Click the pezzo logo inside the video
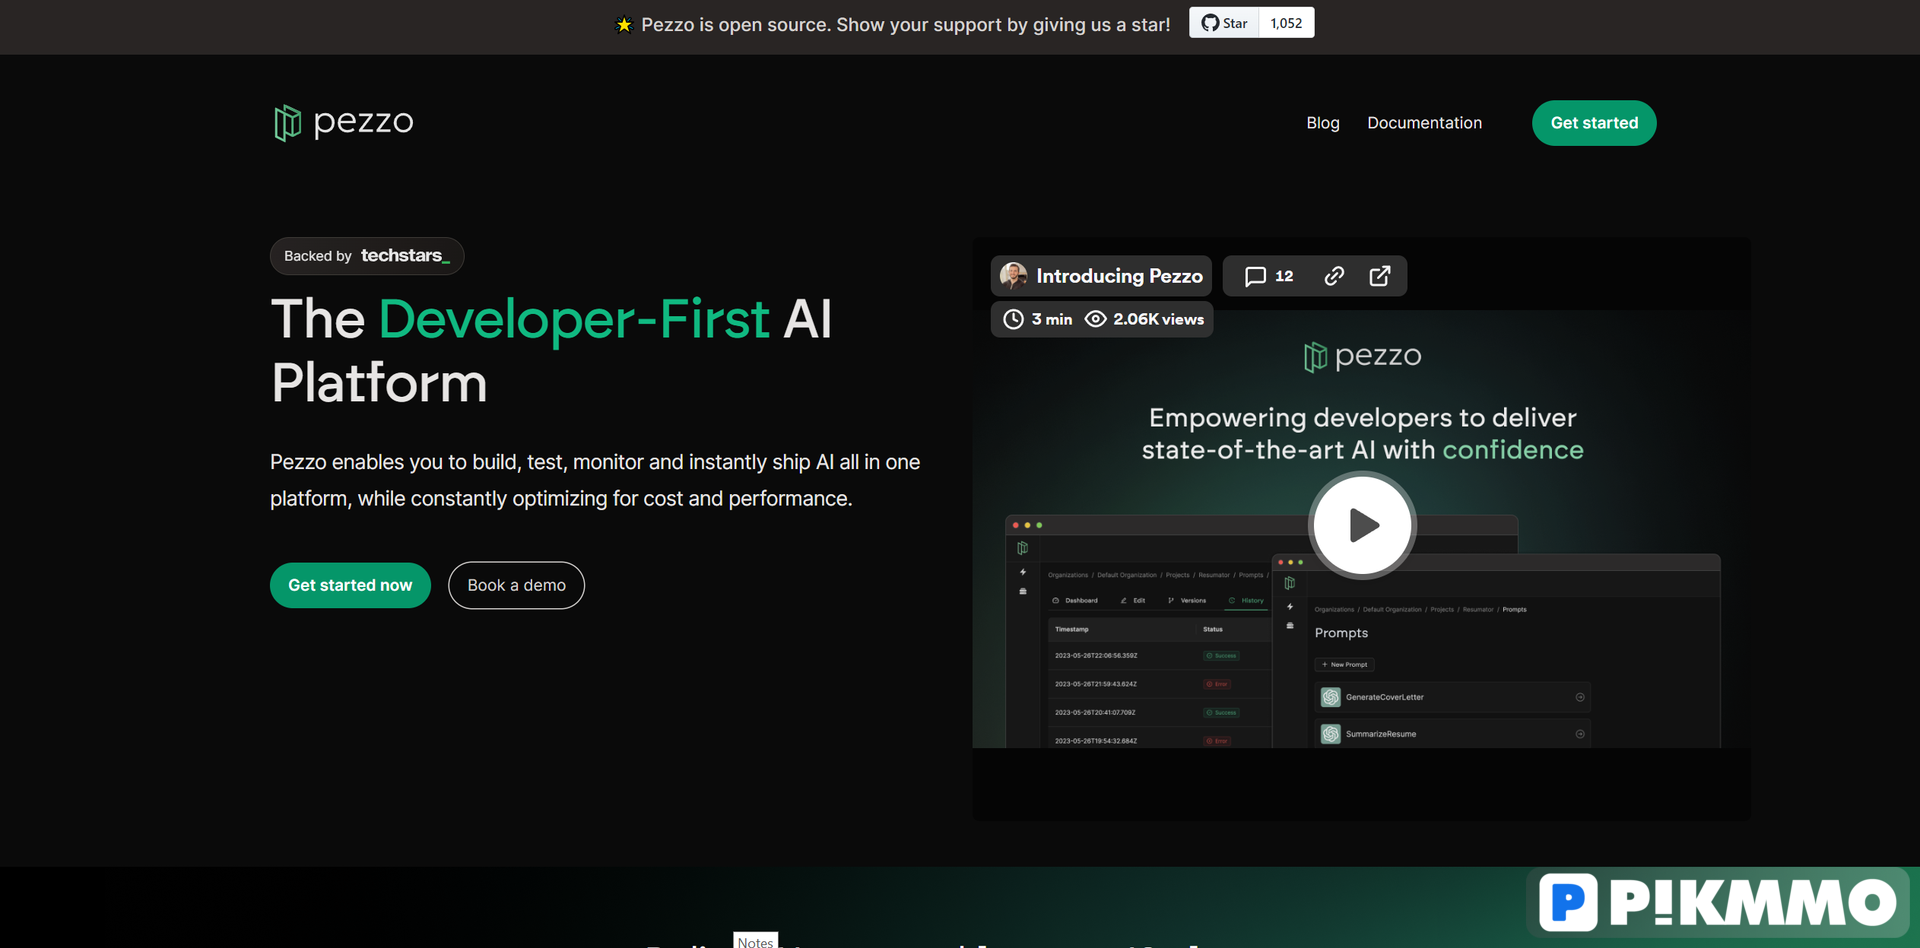Image resolution: width=1920 pixels, height=948 pixels. pyautogui.click(x=1362, y=356)
